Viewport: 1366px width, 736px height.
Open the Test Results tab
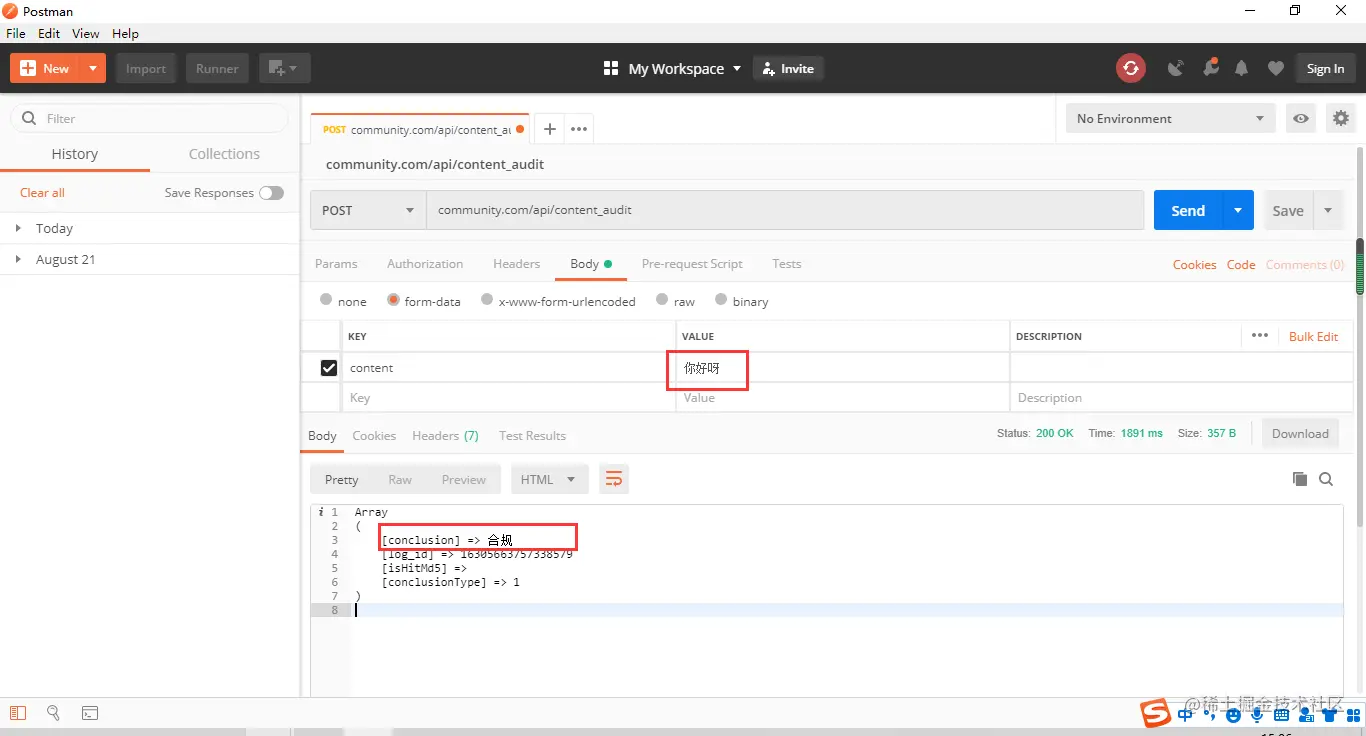pos(532,436)
